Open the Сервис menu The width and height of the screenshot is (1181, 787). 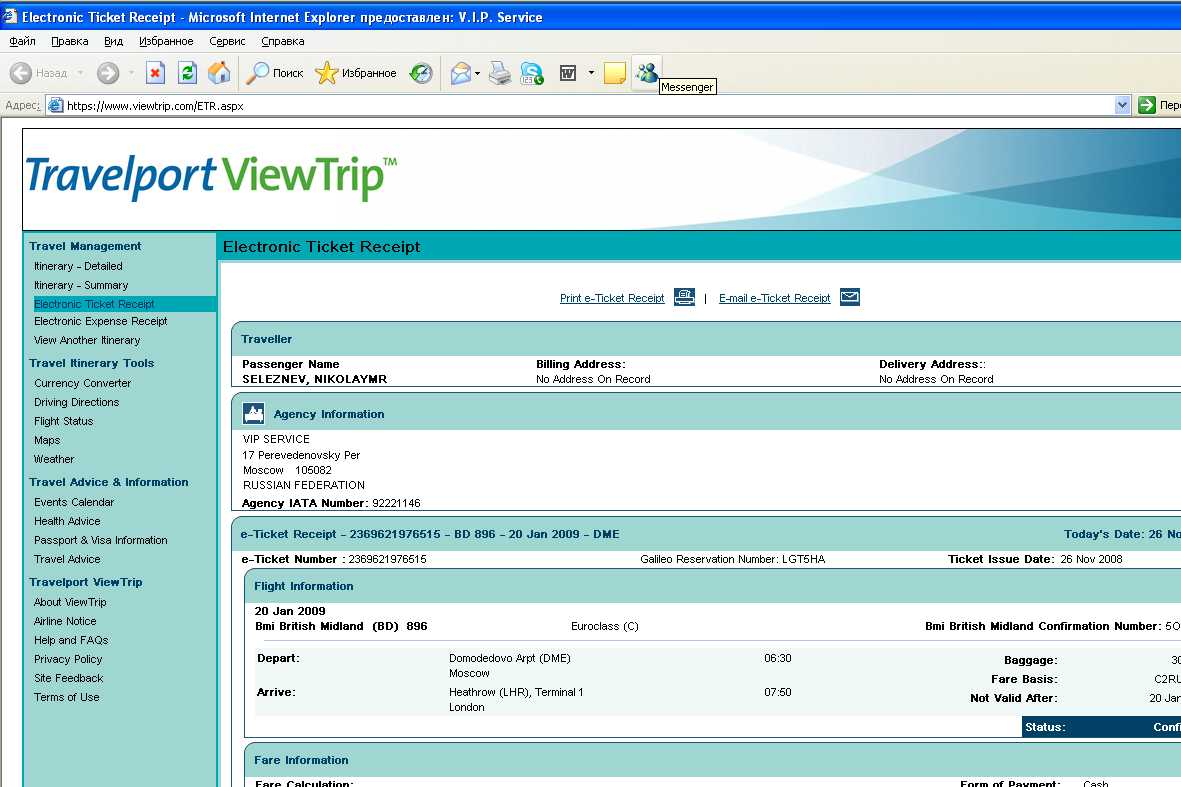pyautogui.click(x=227, y=41)
